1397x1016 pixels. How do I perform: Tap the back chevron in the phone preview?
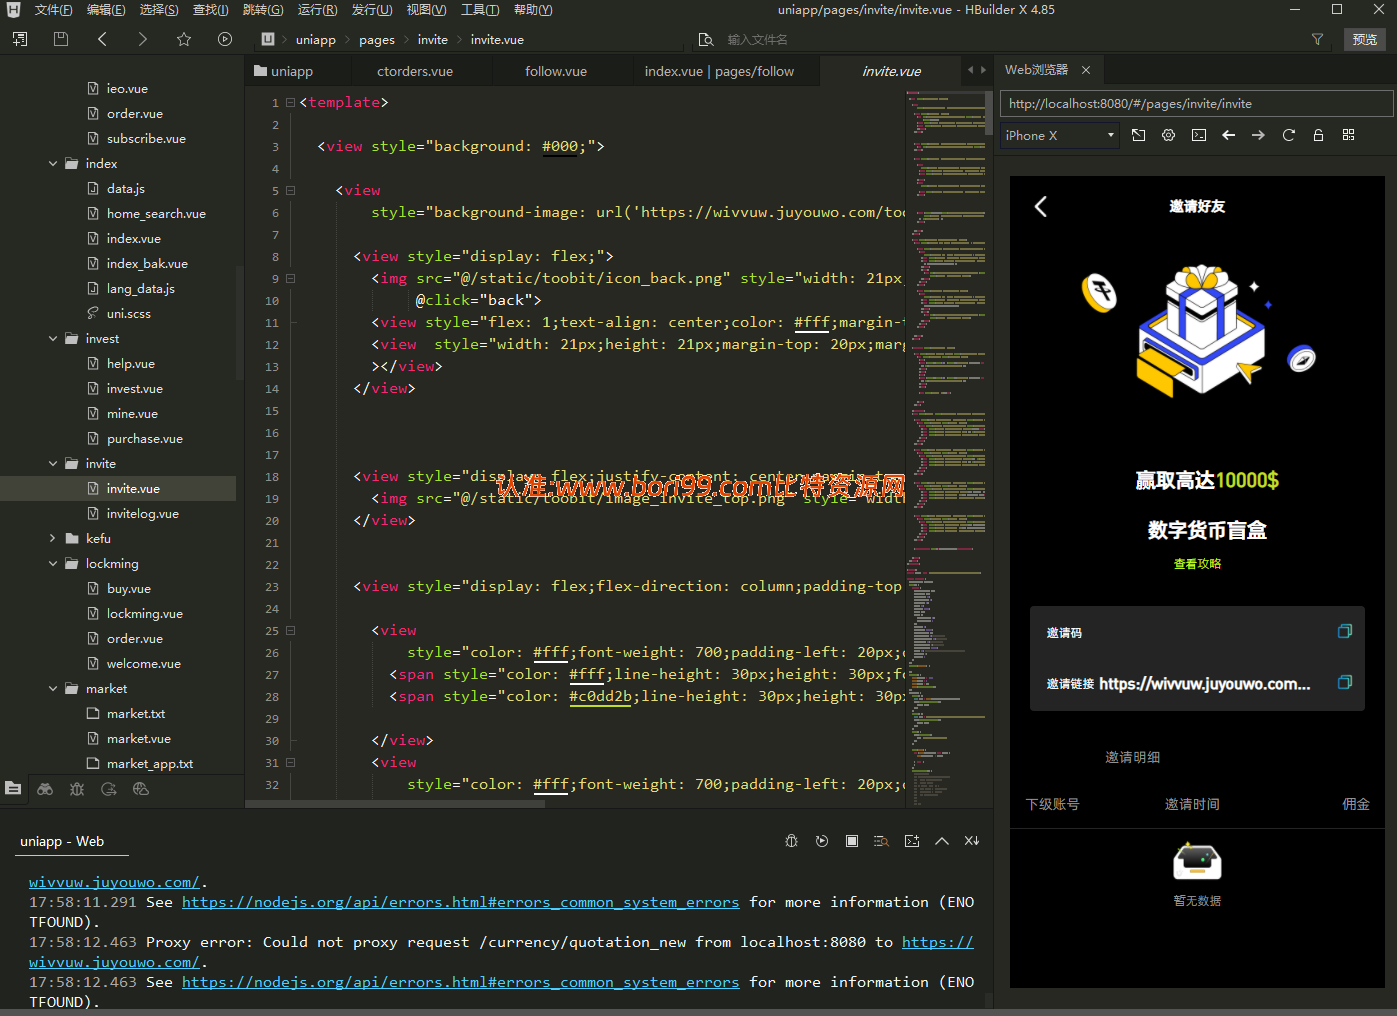click(x=1041, y=206)
